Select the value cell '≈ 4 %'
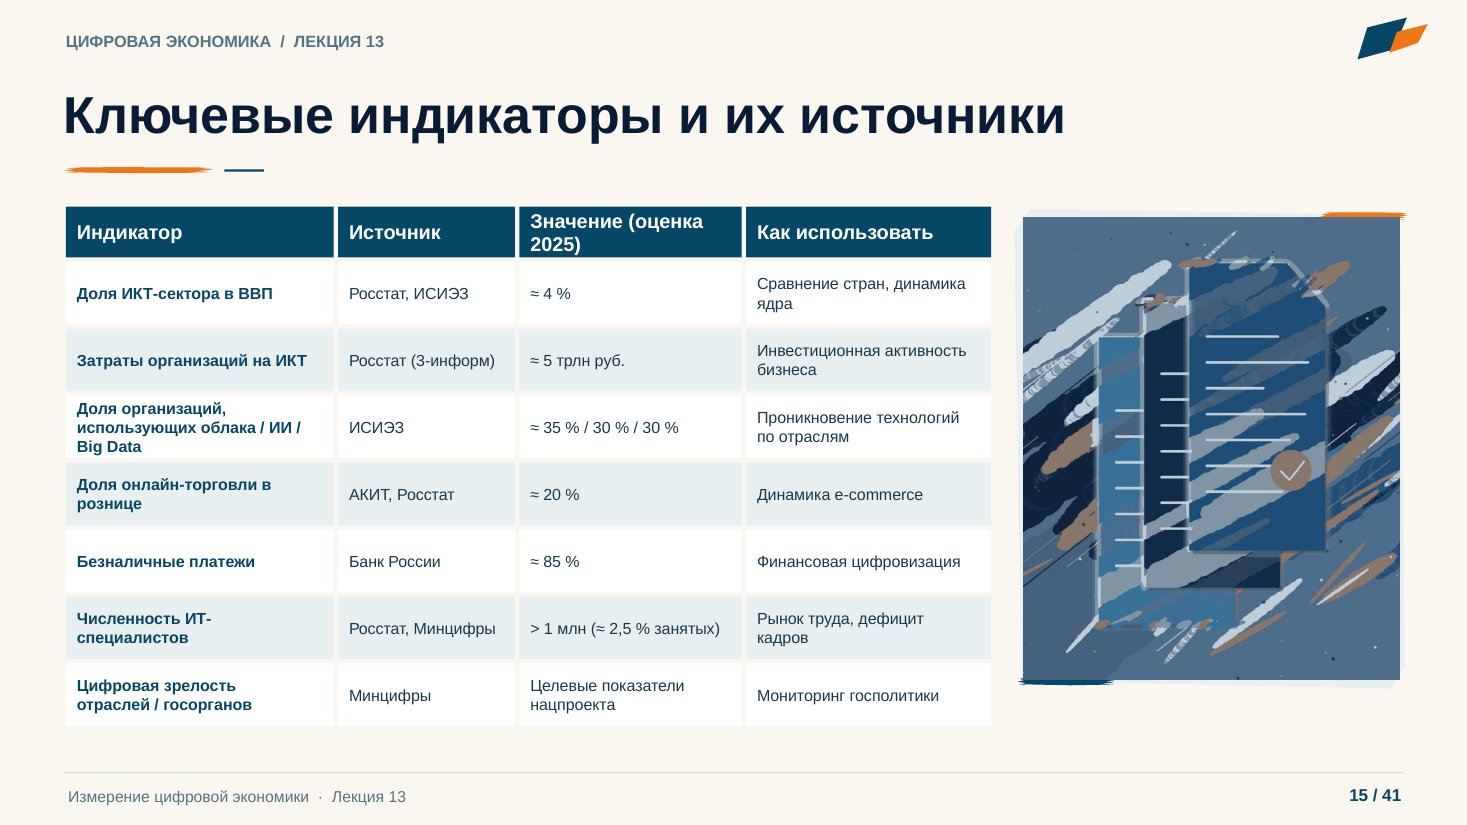1467x825 pixels. [x=630, y=294]
